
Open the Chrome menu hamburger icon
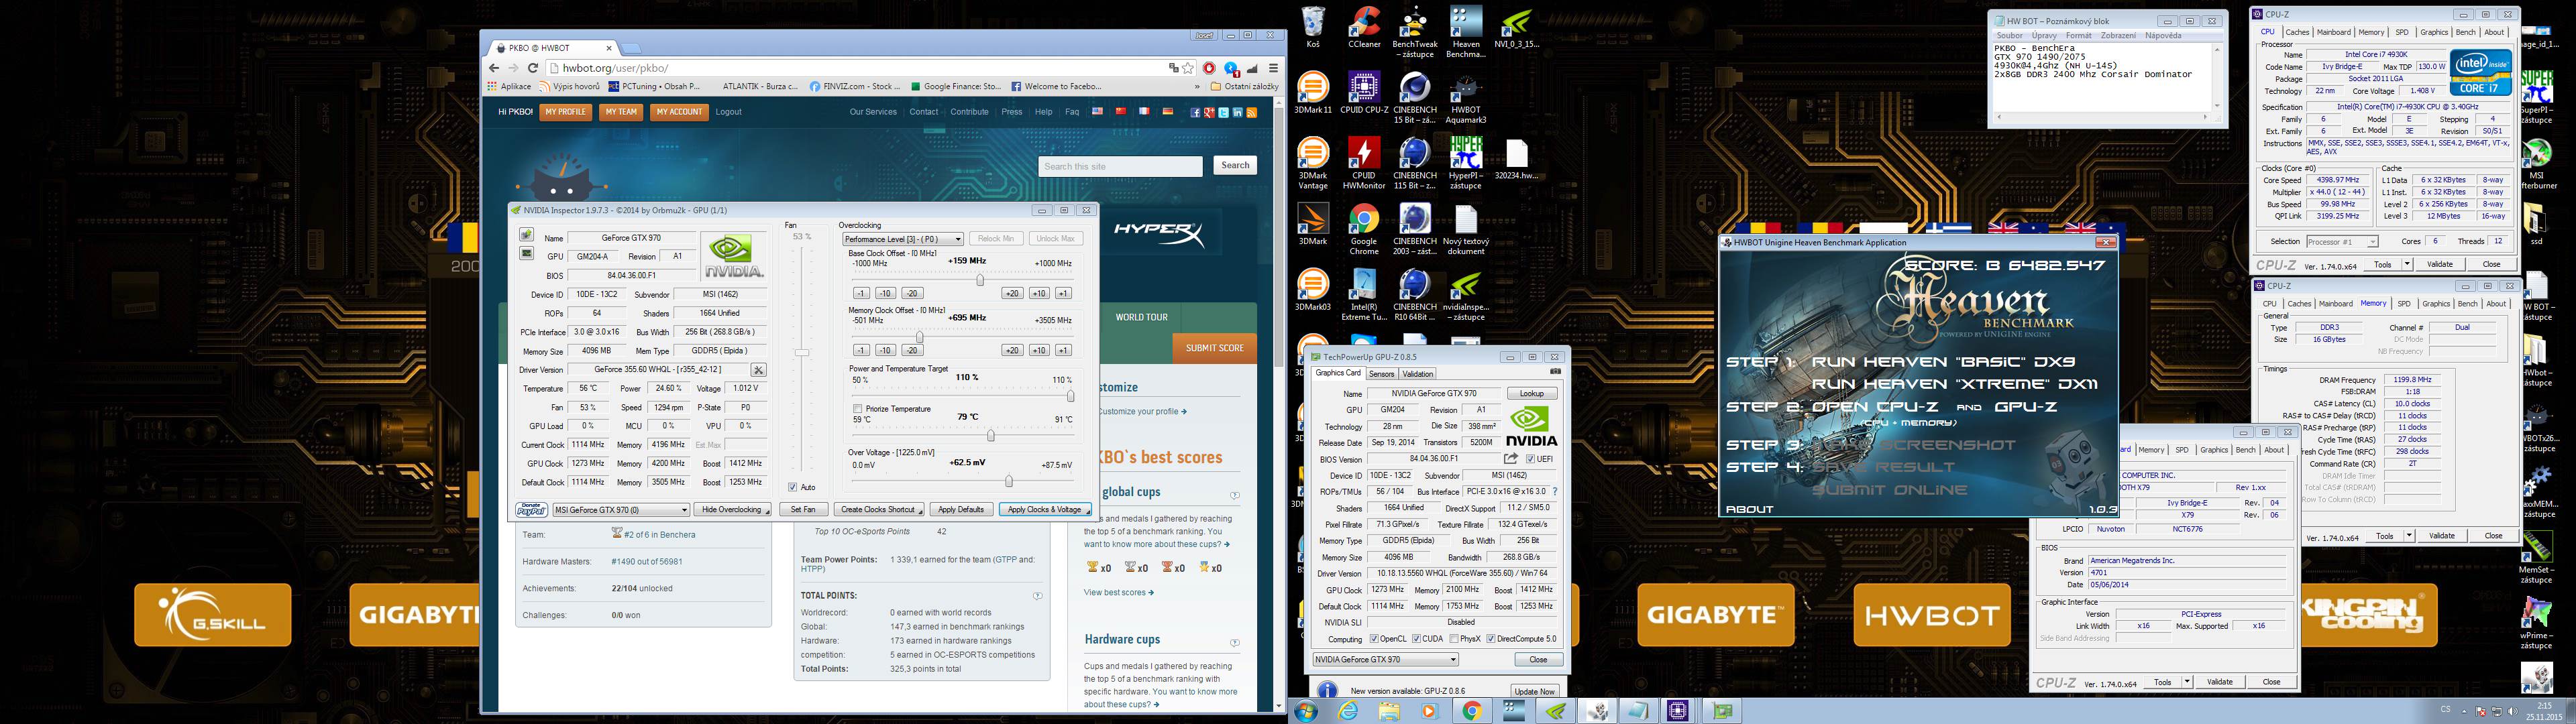[1273, 68]
